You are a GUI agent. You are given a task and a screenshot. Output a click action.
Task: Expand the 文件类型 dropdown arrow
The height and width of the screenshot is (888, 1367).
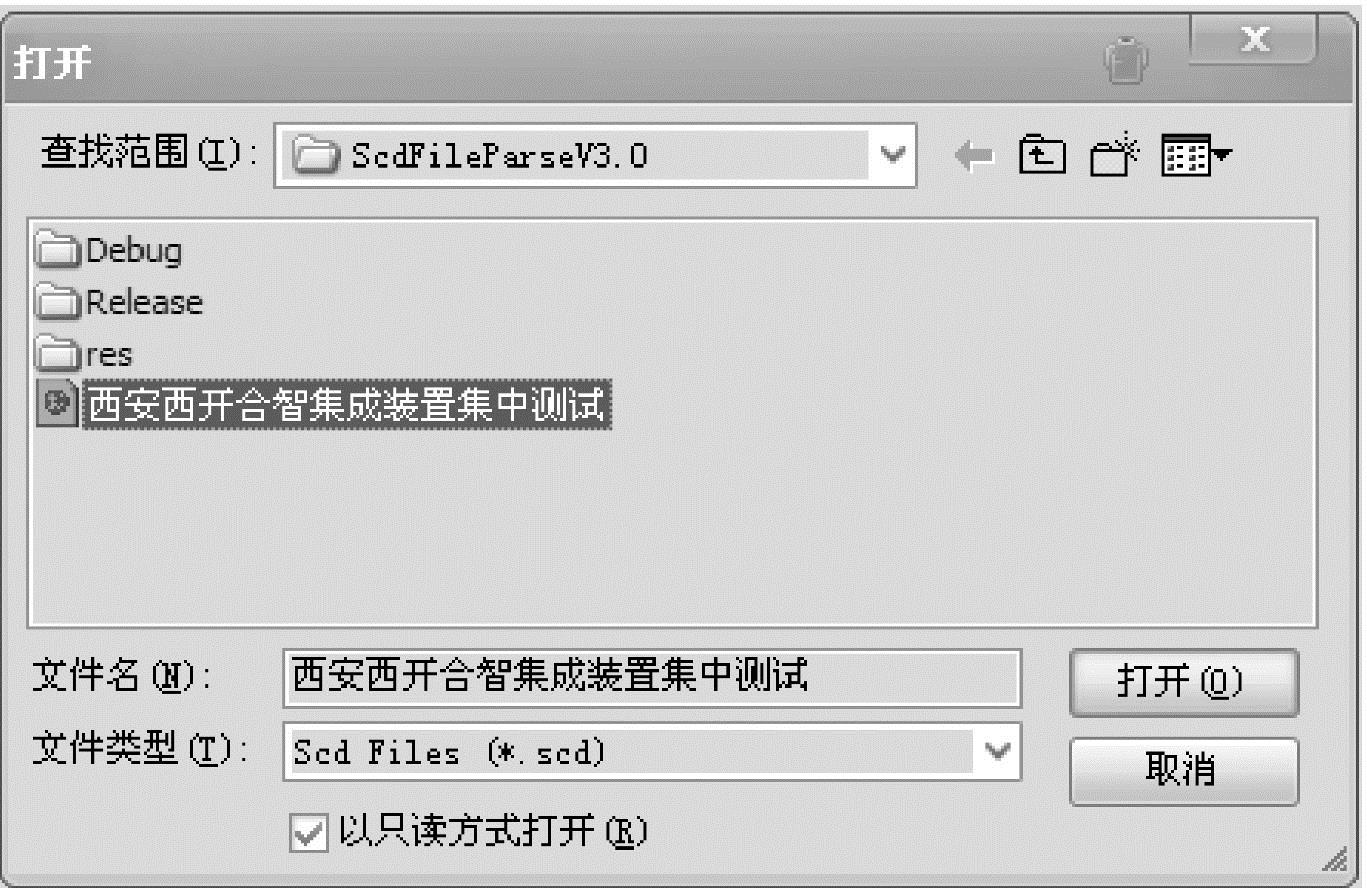pos(999,752)
